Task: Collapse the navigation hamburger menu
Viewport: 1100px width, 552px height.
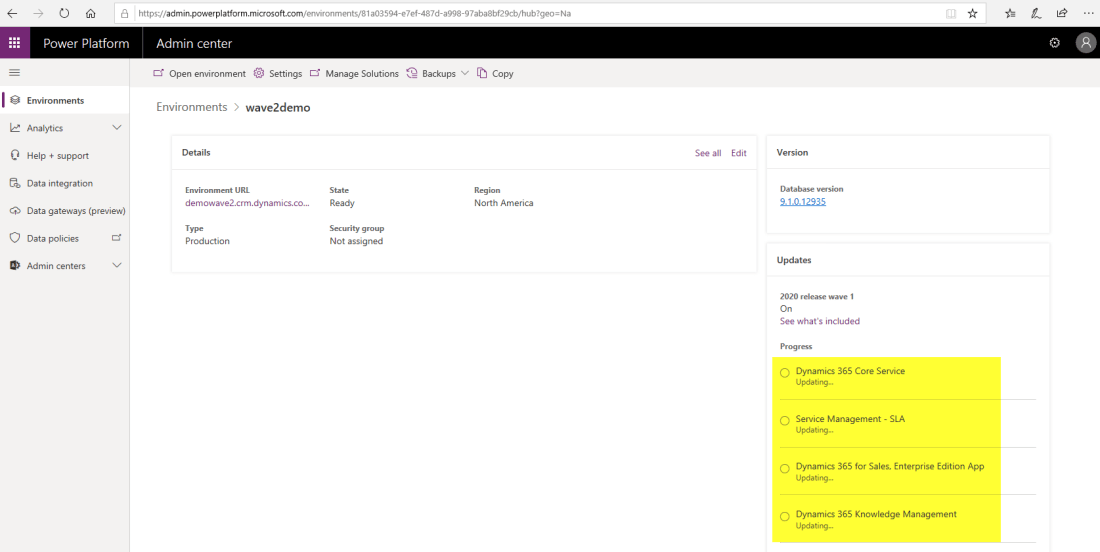Action: click(15, 73)
